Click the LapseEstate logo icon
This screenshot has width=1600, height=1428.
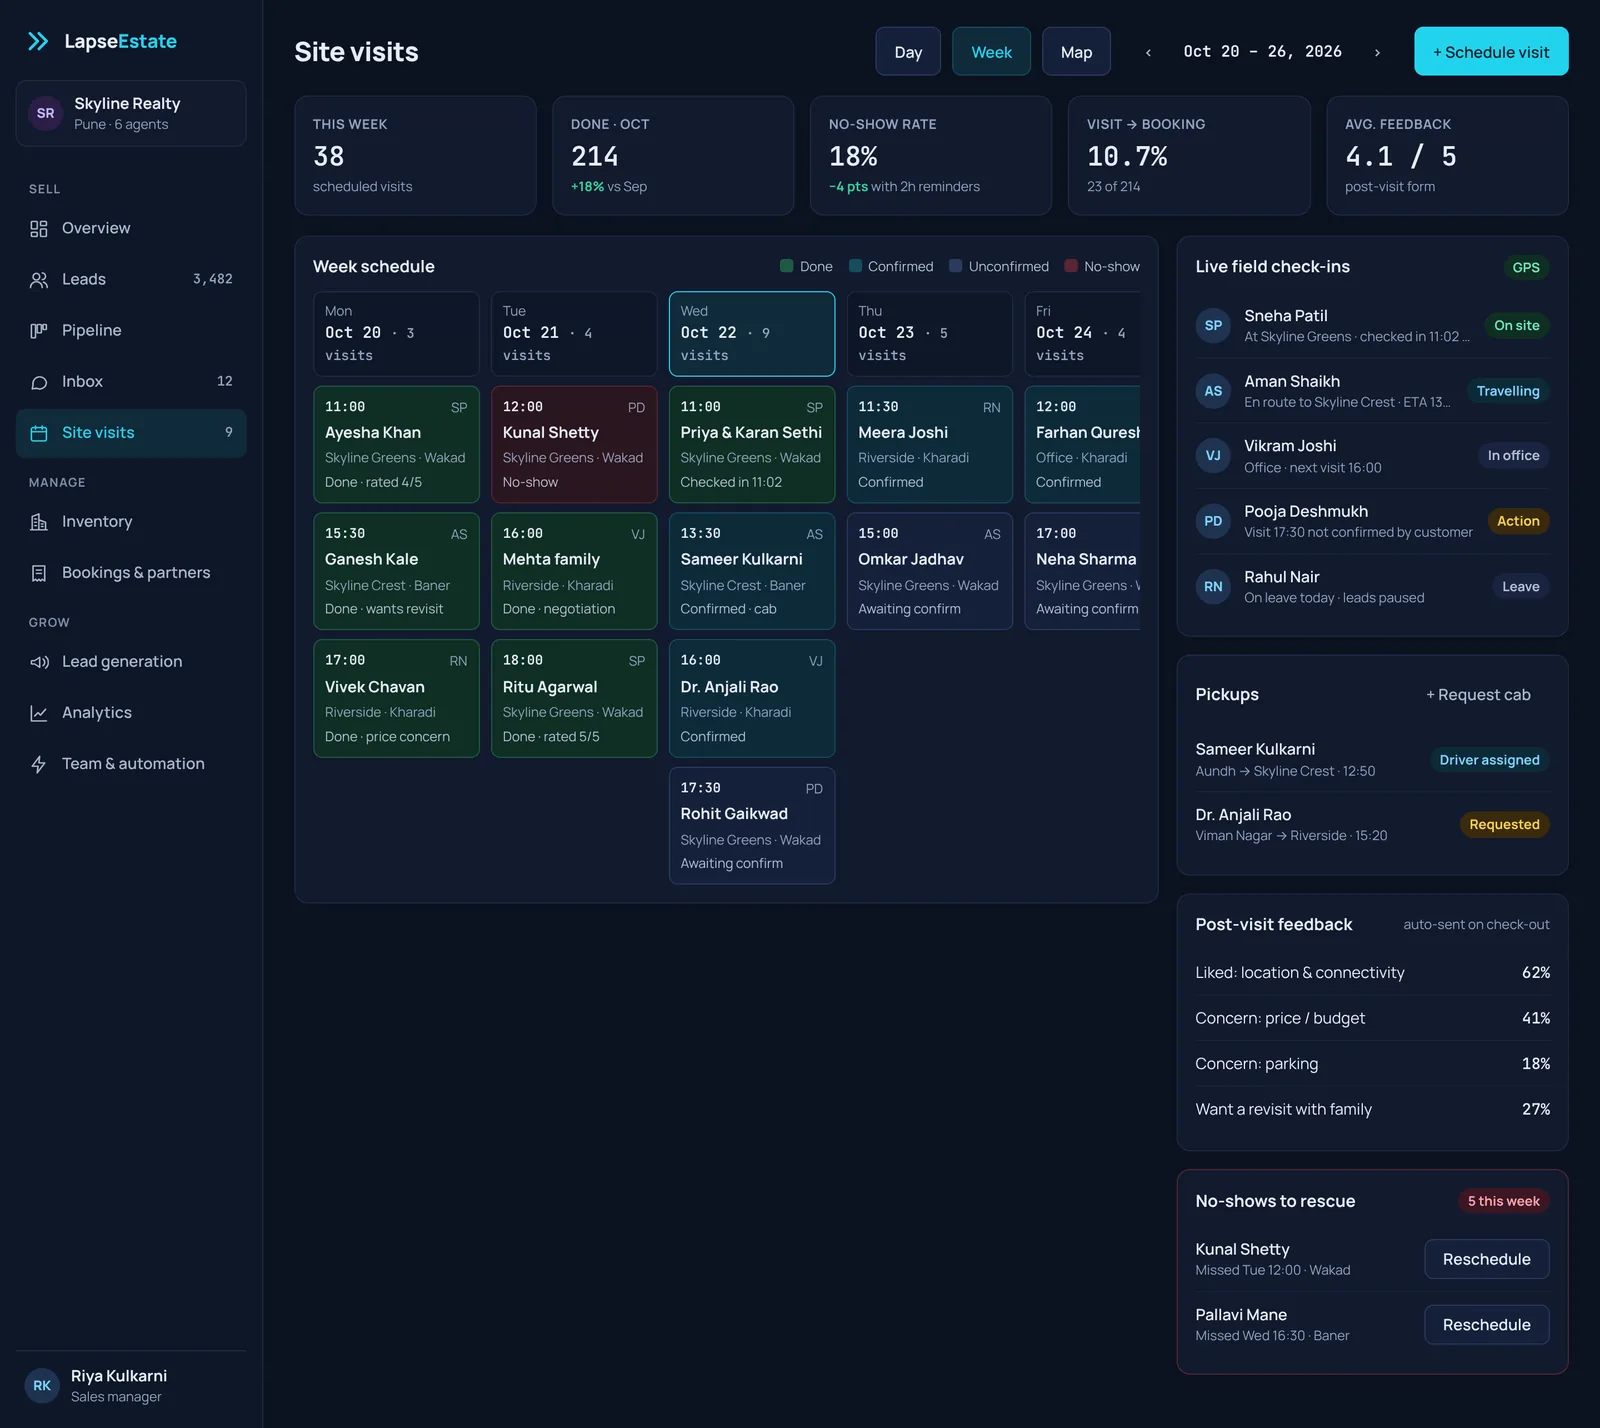click(38, 41)
